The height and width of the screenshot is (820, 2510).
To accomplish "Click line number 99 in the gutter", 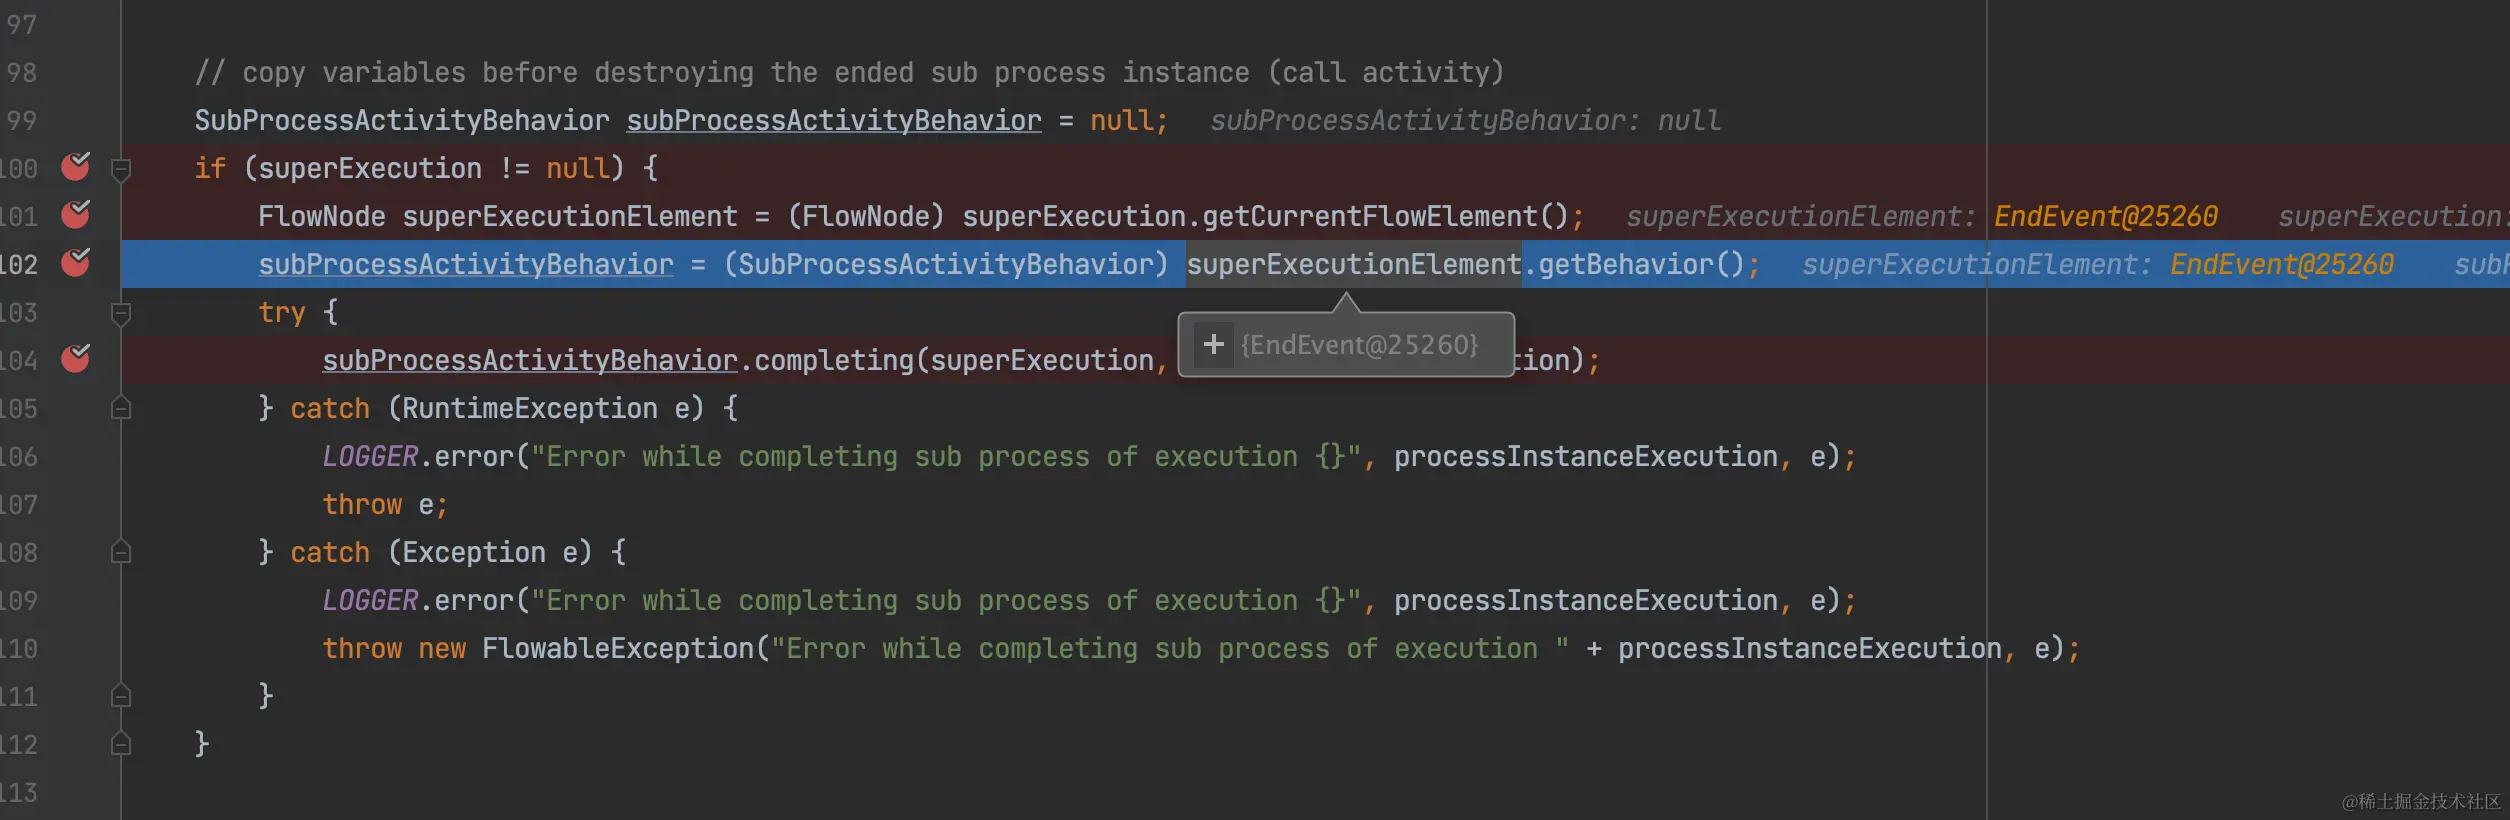I will [21, 121].
